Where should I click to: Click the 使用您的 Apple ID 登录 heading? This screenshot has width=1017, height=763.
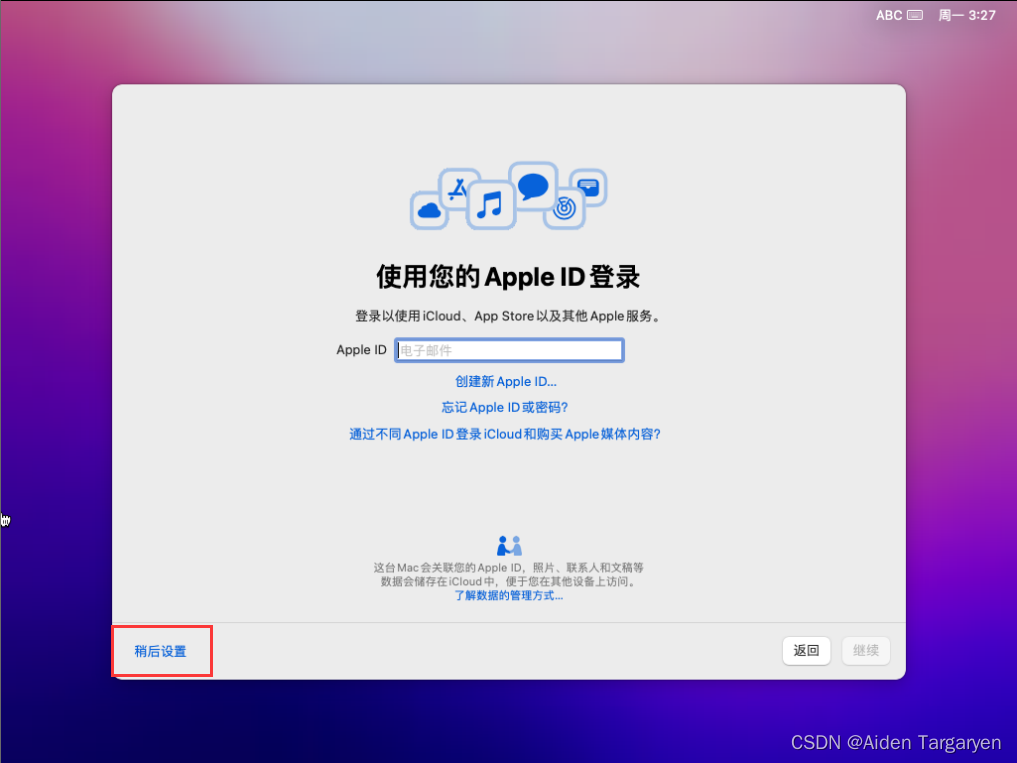[x=508, y=277]
